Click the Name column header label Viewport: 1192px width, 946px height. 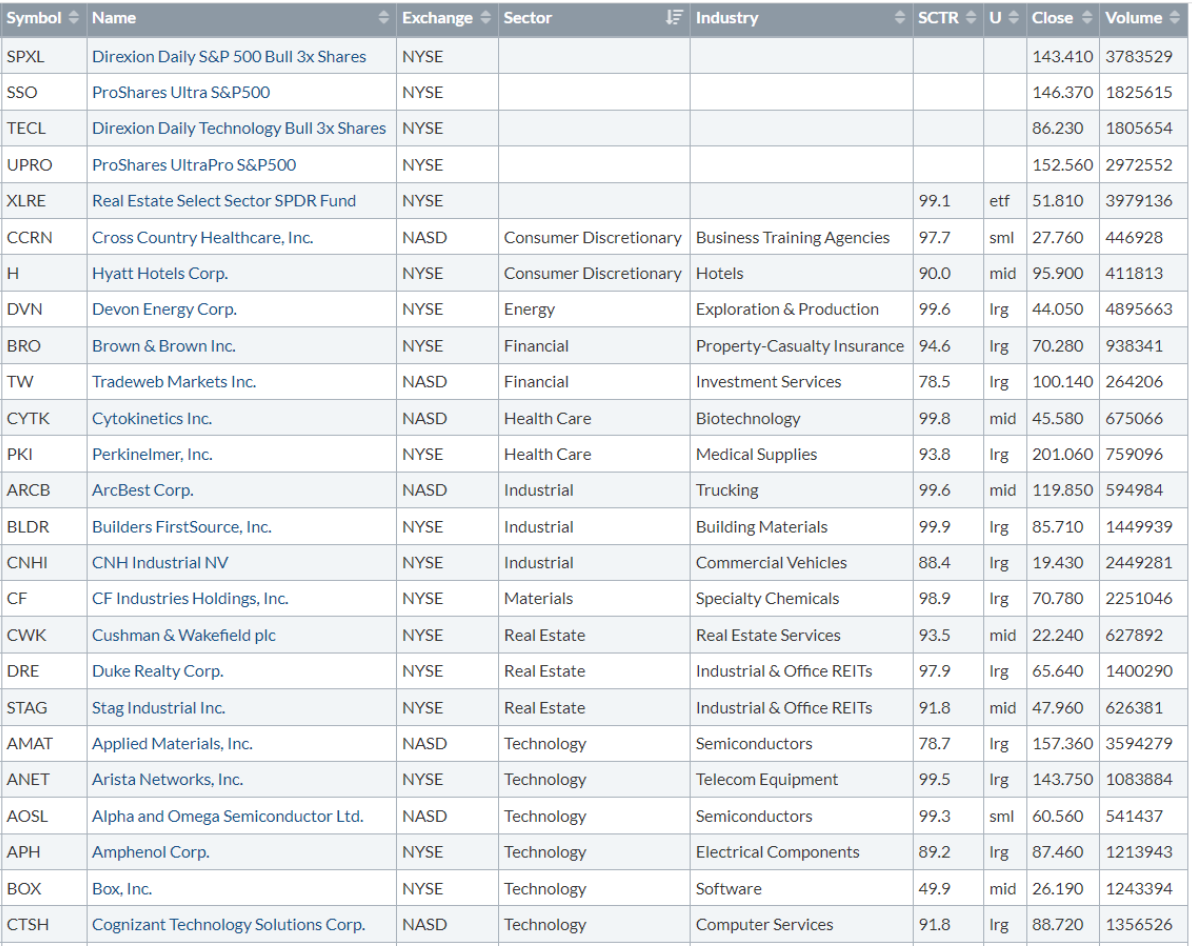point(114,17)
